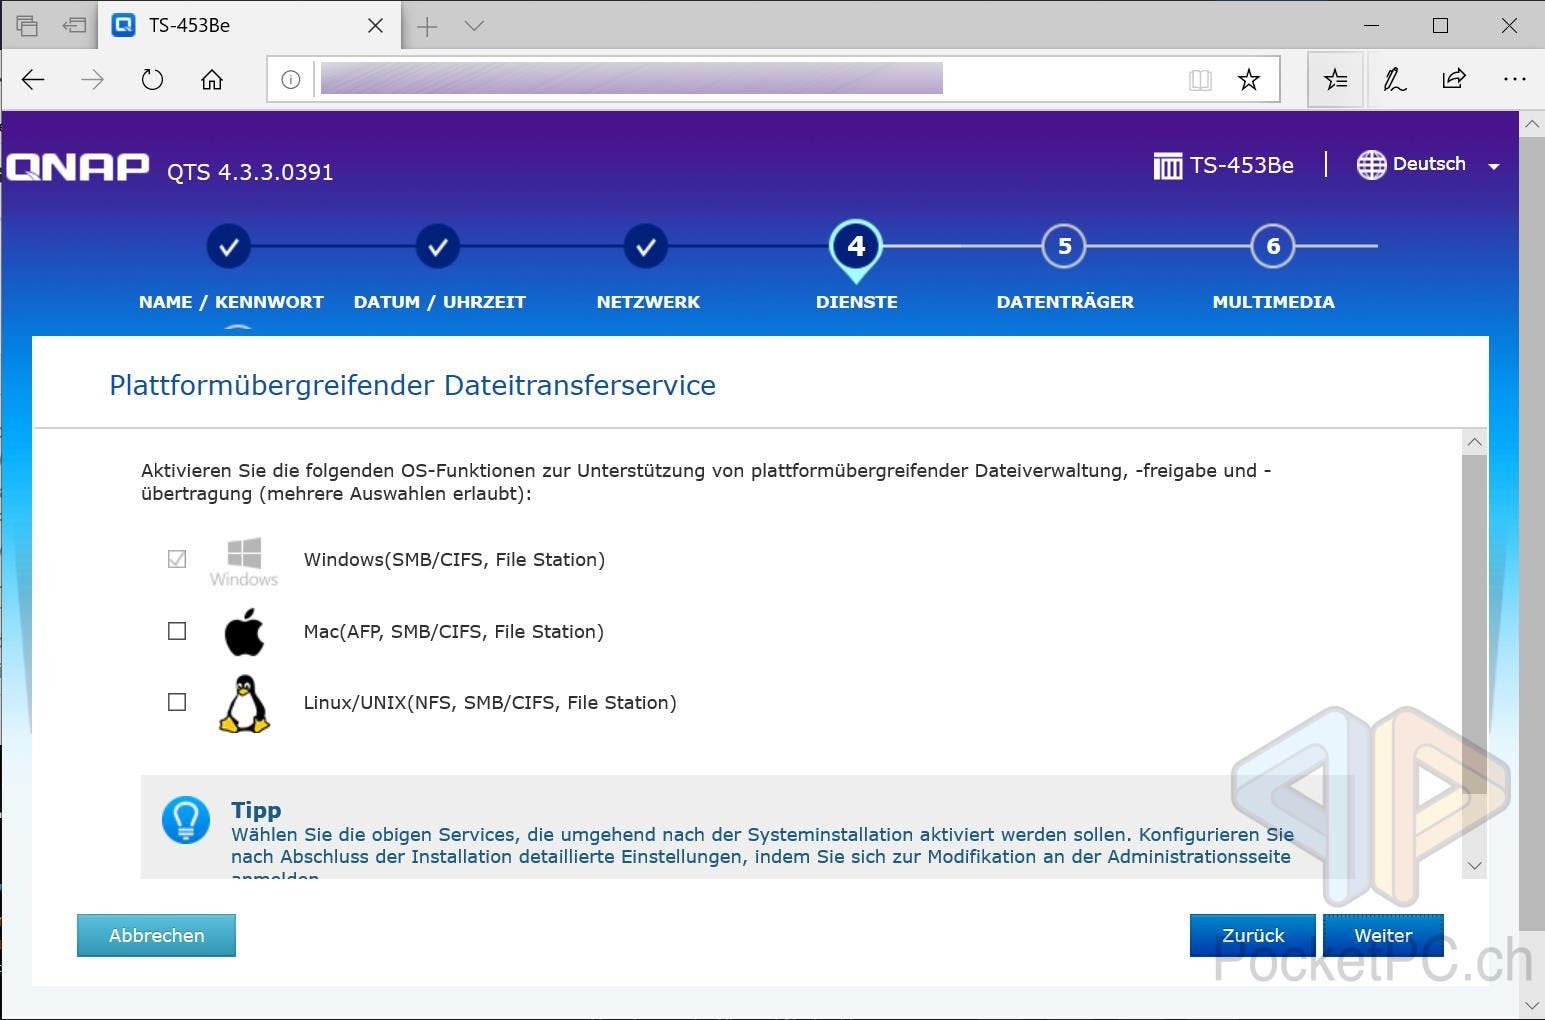Toggle the Windows SMB/CIFS checkbox
Image resolution: width=1545 pixels, height=1020 pixels.
pyautogui.click(x=177, y=559)
